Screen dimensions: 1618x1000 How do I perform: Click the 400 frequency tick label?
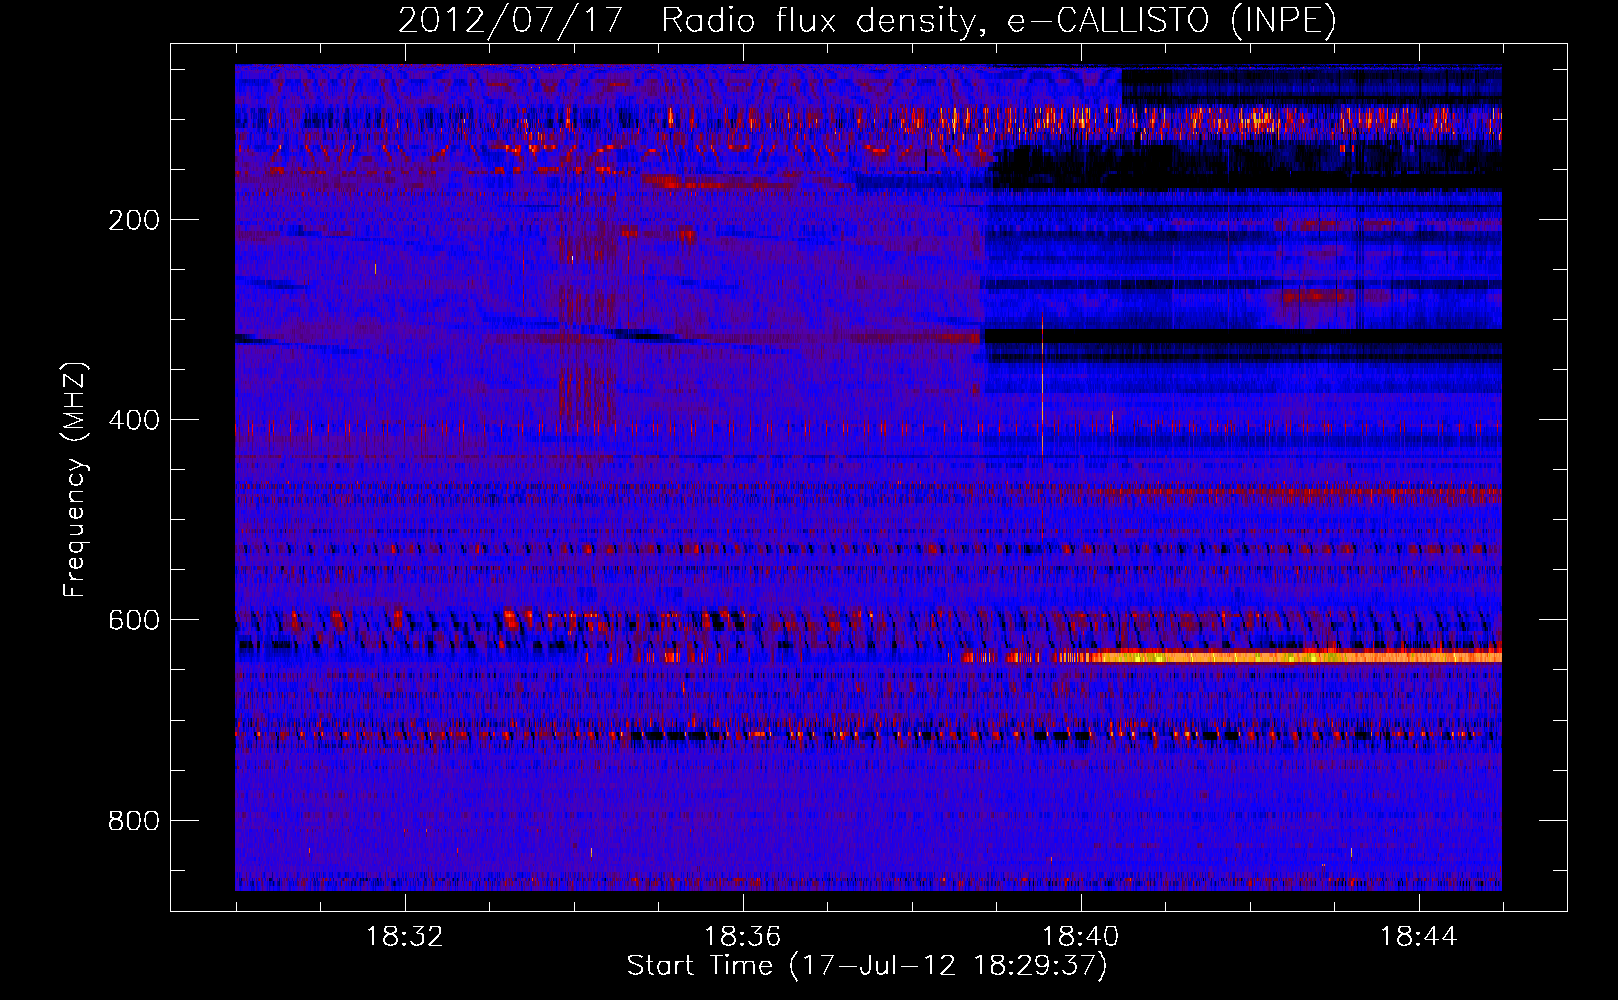click(133, 420)
